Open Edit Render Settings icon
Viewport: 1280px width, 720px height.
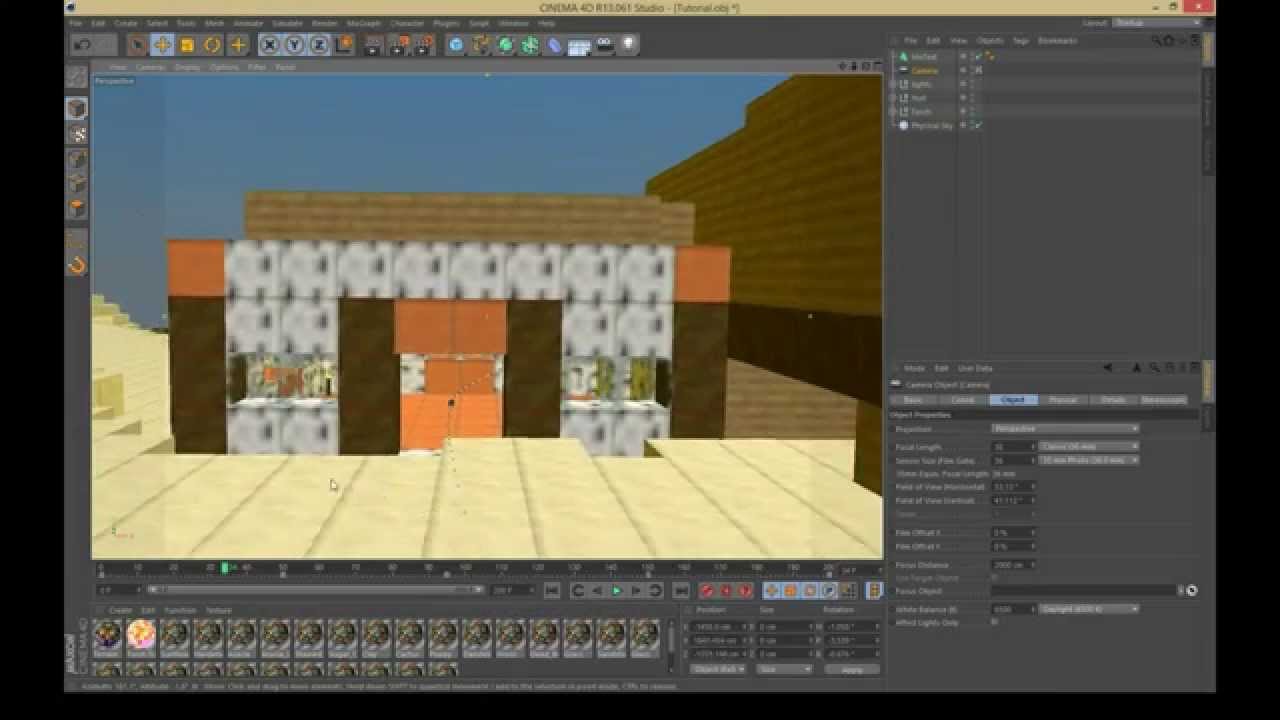424,45
